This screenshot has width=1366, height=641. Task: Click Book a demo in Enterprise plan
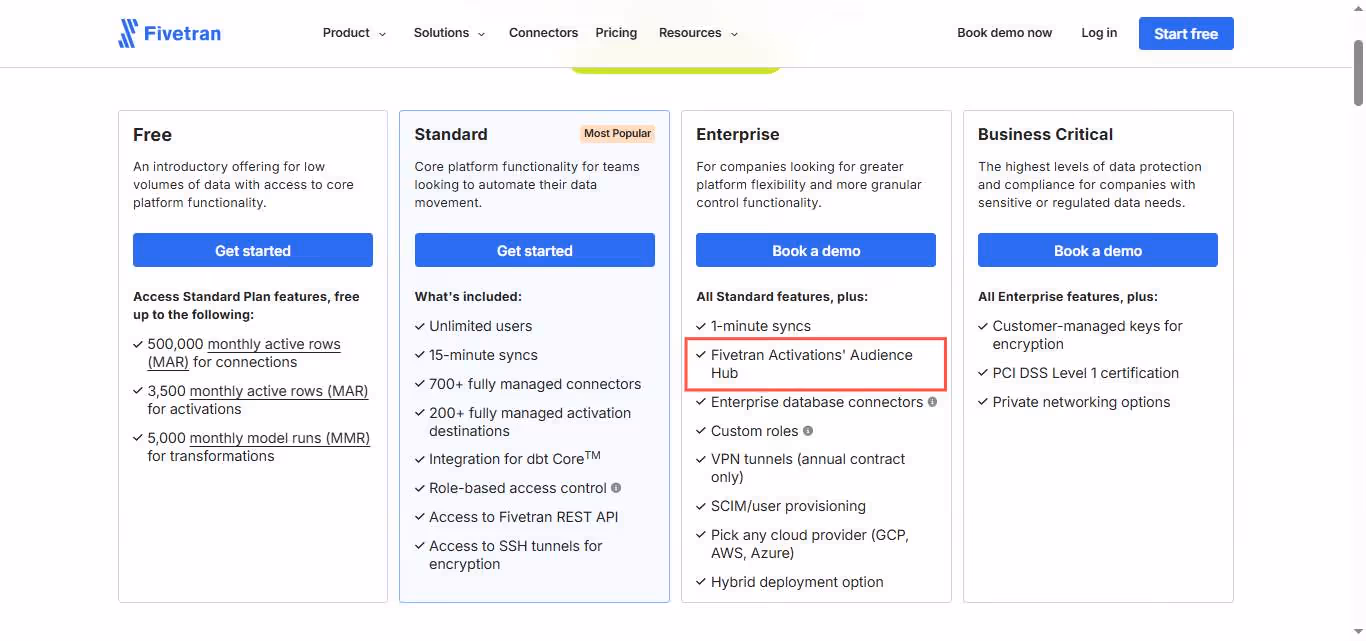click(816, 250)
